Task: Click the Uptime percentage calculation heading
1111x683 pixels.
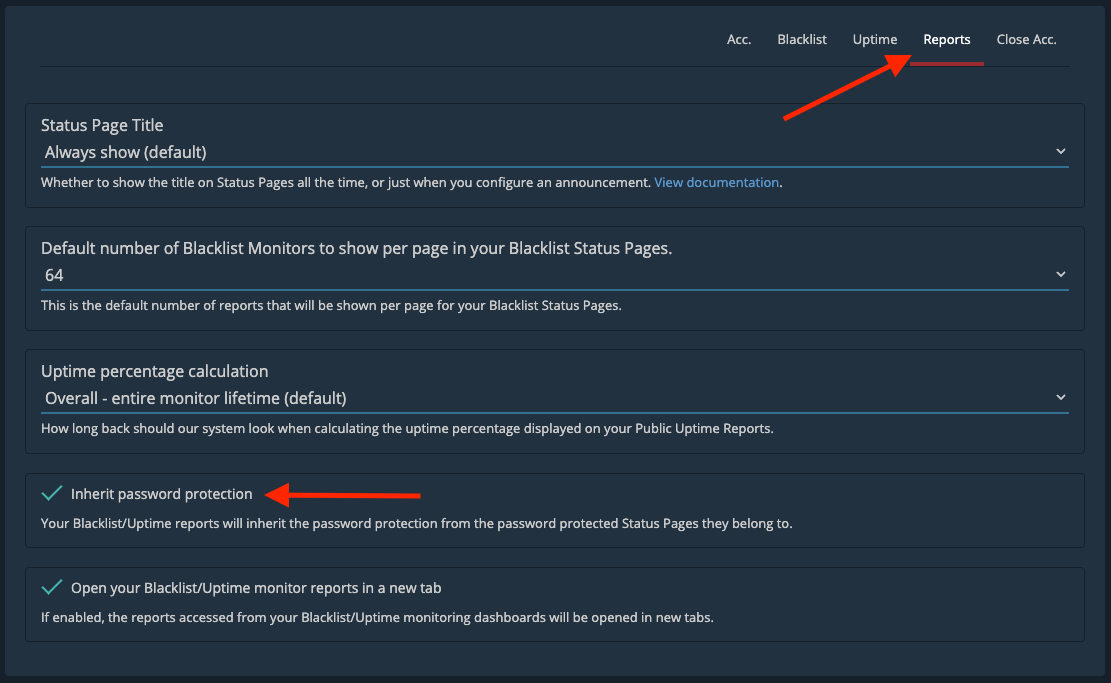Action: 154,371
